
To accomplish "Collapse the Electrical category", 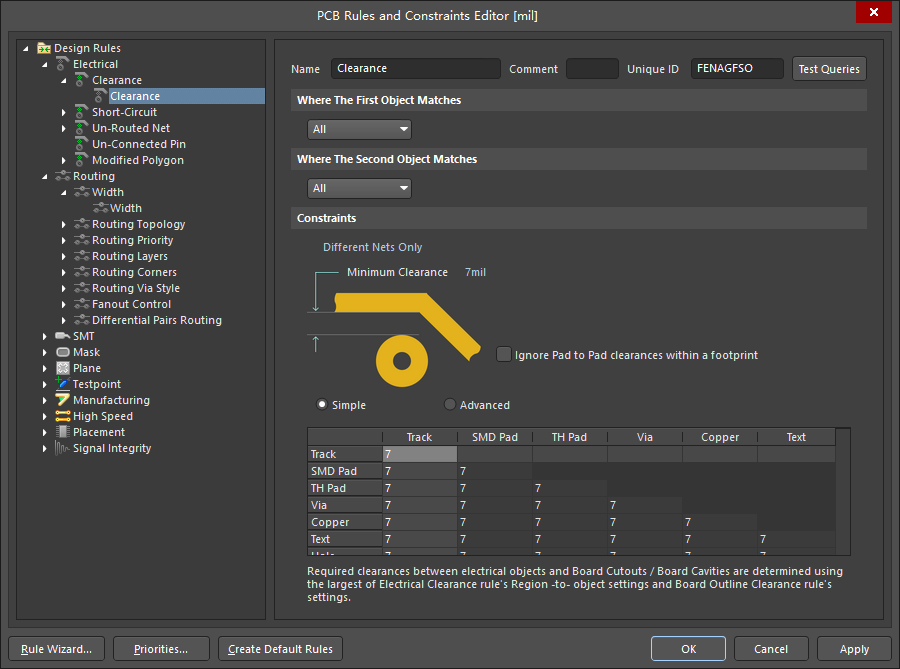I will (x=44, y=65).
